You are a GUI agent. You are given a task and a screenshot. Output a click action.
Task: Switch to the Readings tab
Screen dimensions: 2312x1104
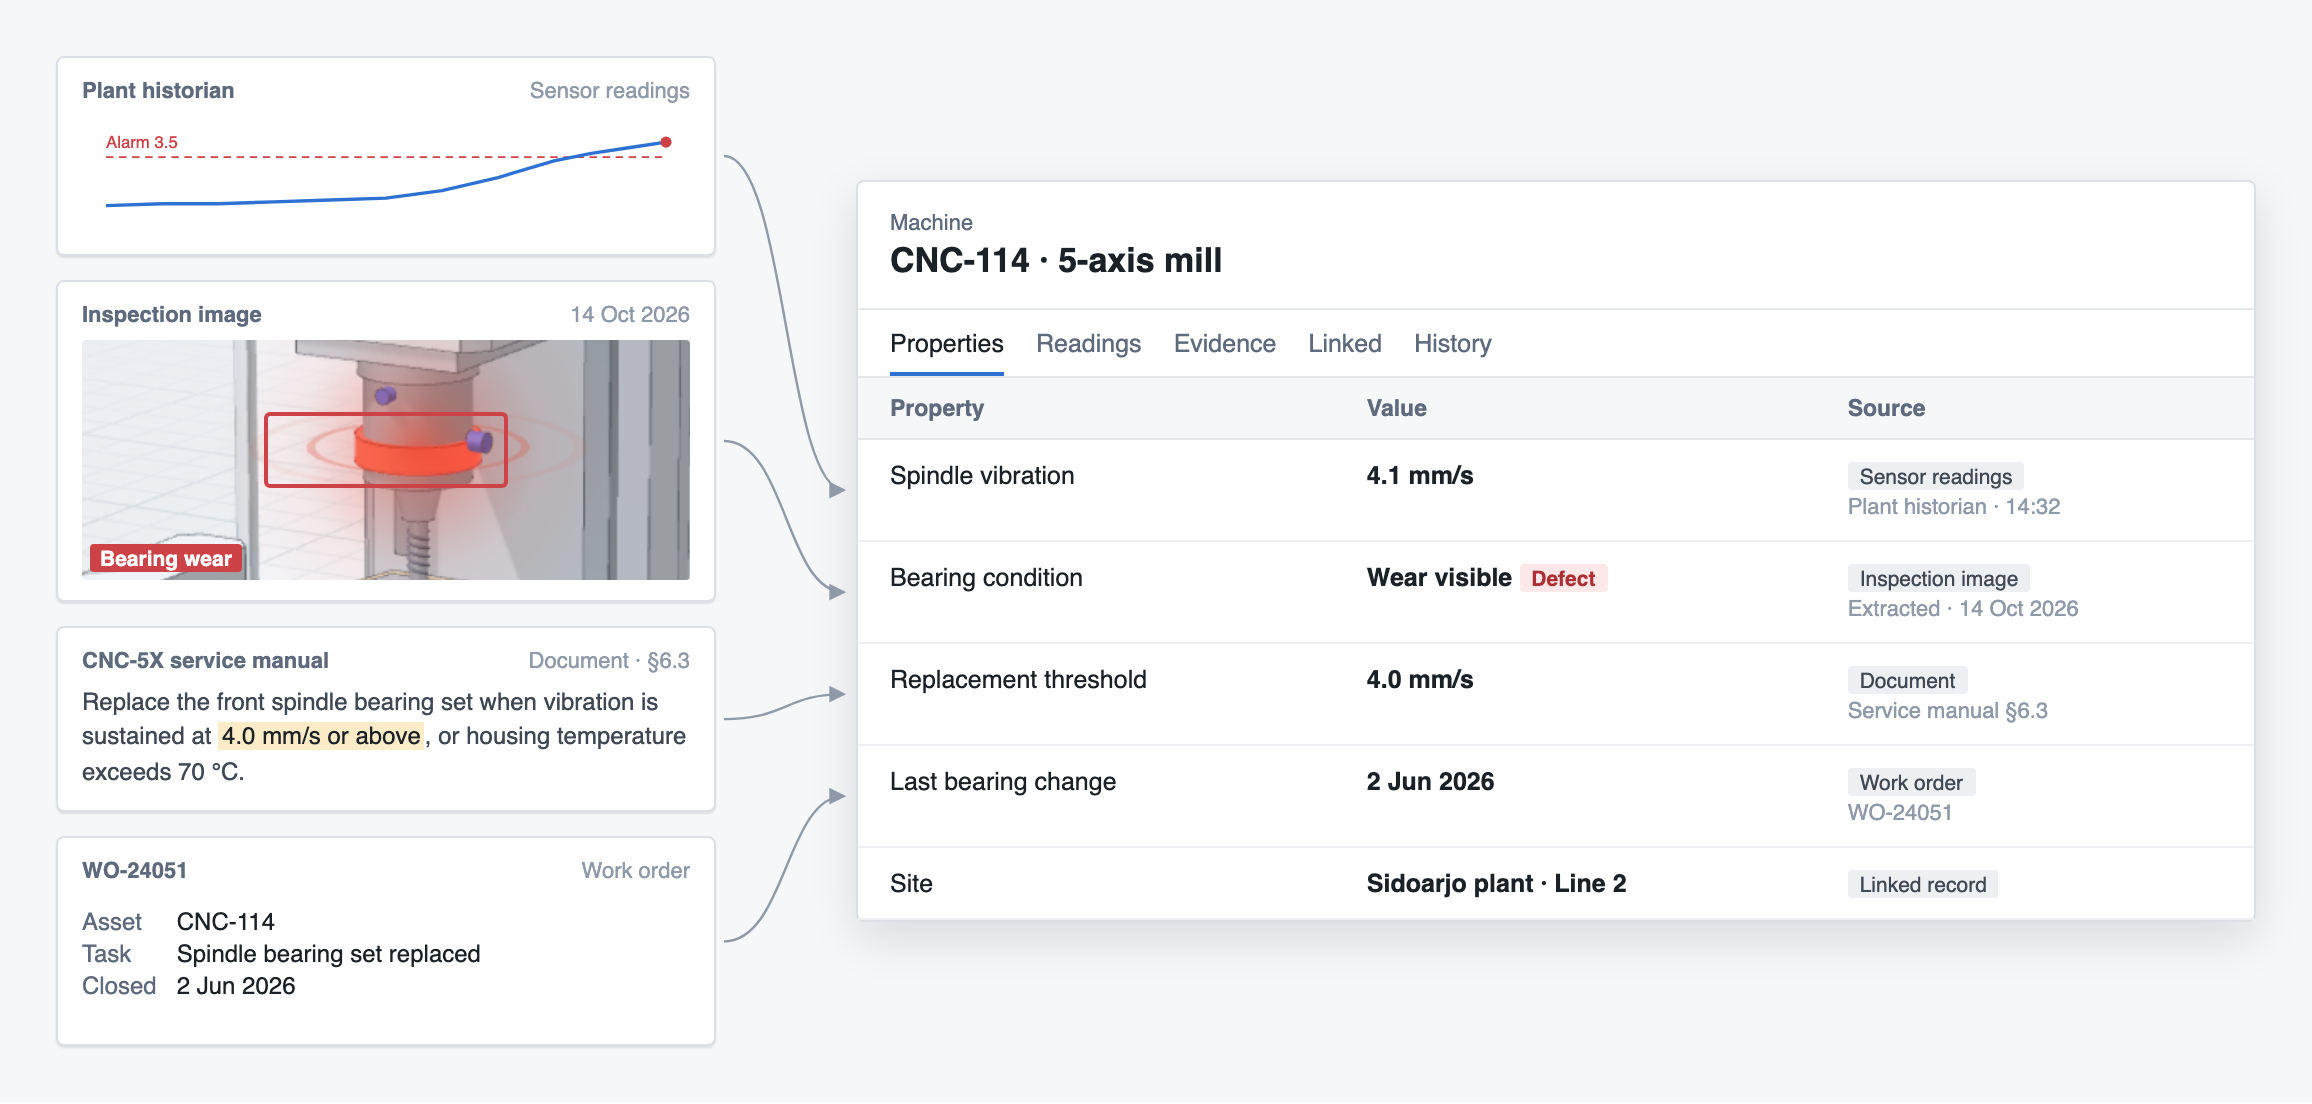(1088, 344)
